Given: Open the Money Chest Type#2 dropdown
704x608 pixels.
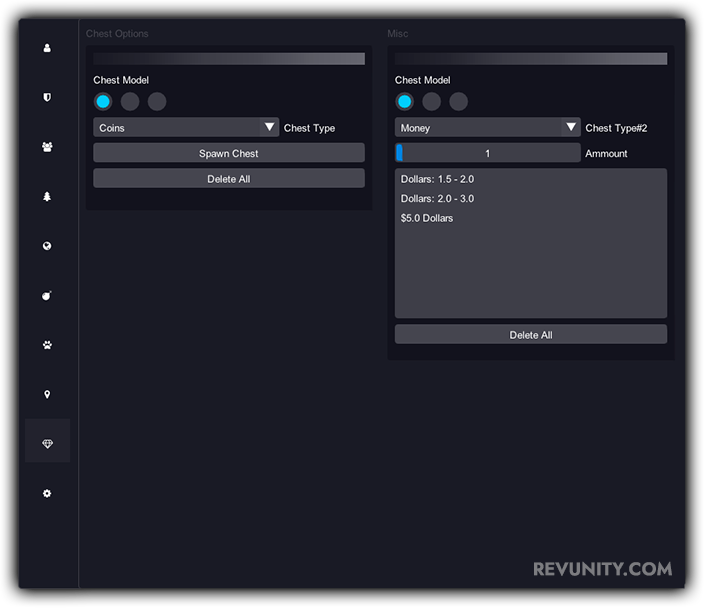Looking at the screenshot, I should point(487,128).
